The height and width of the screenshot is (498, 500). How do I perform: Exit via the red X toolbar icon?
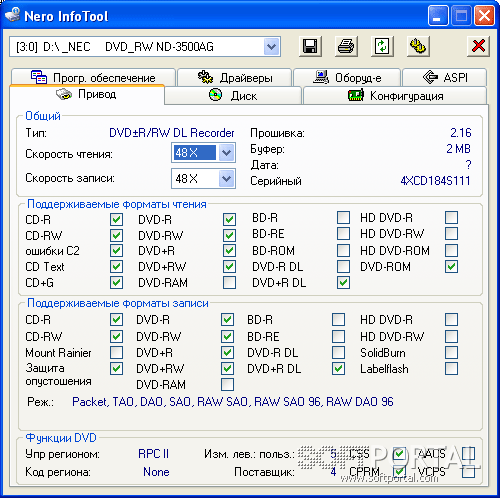[x=478, y=46]
